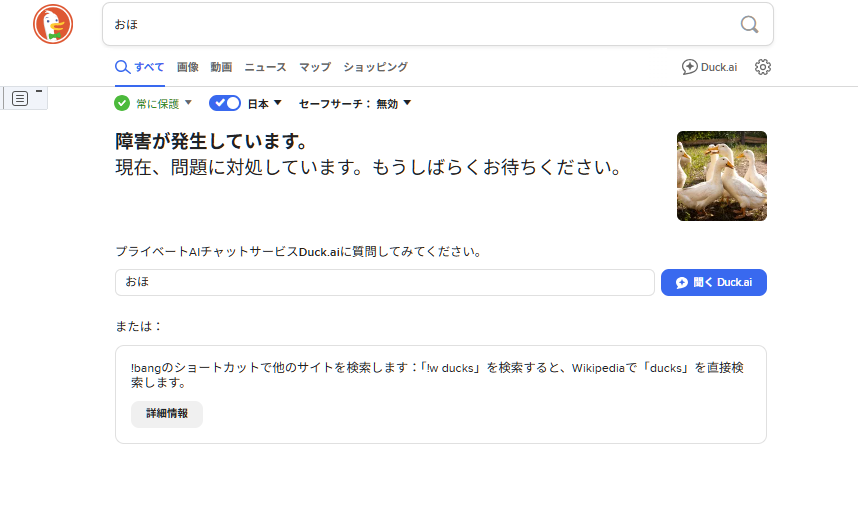Image resolution: width=858 pixels, height=512 pixels.
Task: Toggle the 日本 region switch
Action: click(225, 103)
